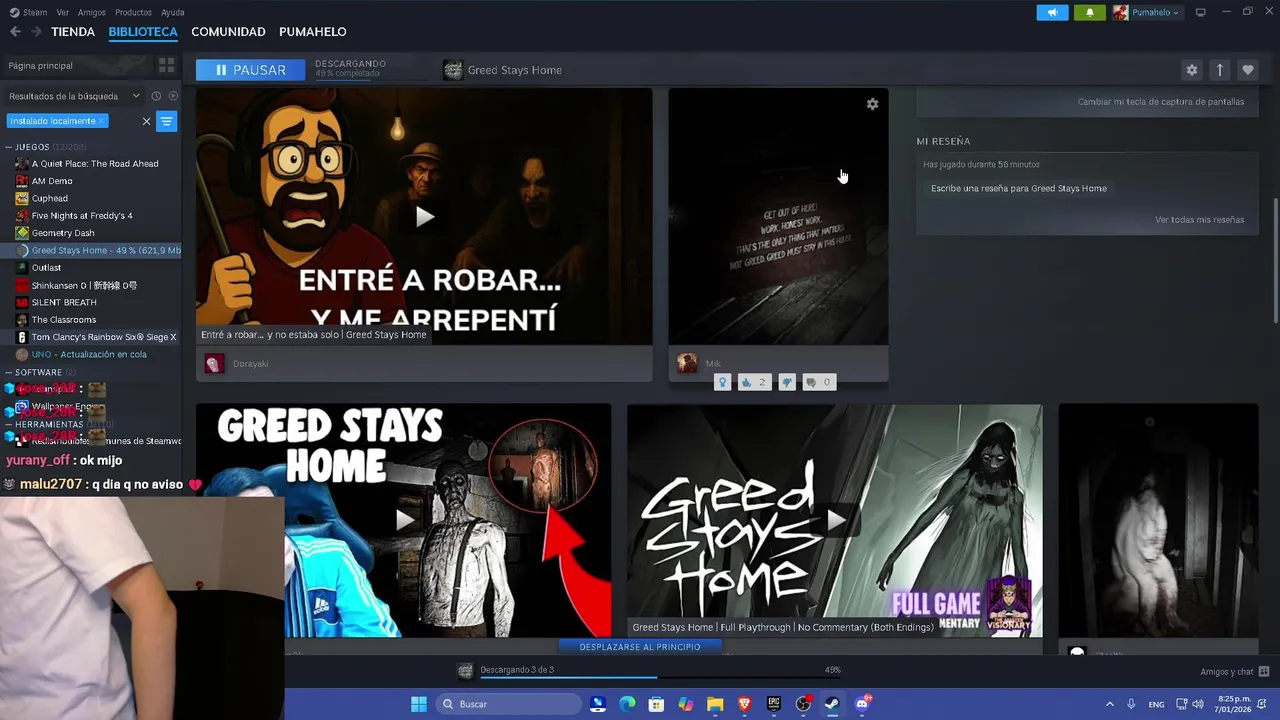The image size is (1280, 720).
Task: Open Steam Big Picture mode icon
Action: tap(1201, 12)
